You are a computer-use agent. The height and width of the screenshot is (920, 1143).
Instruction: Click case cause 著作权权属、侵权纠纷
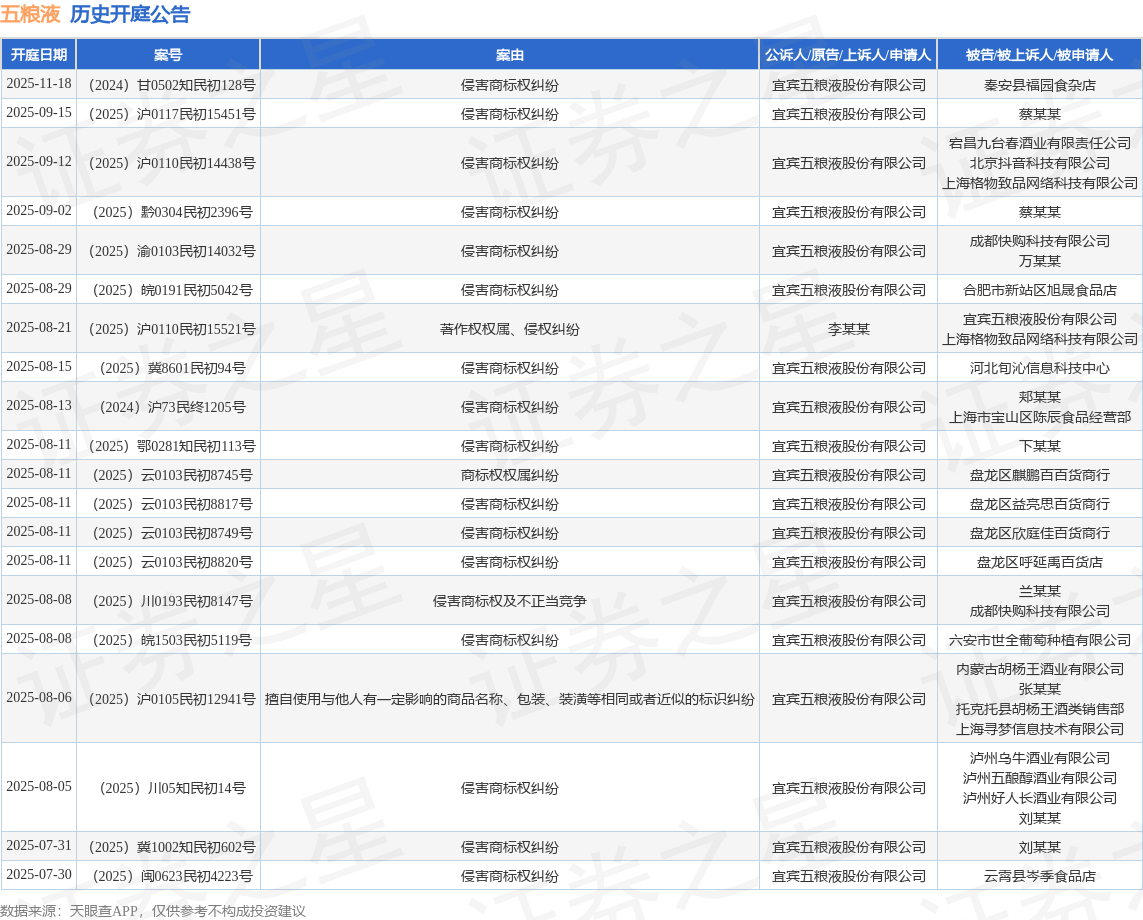point(510,330)
